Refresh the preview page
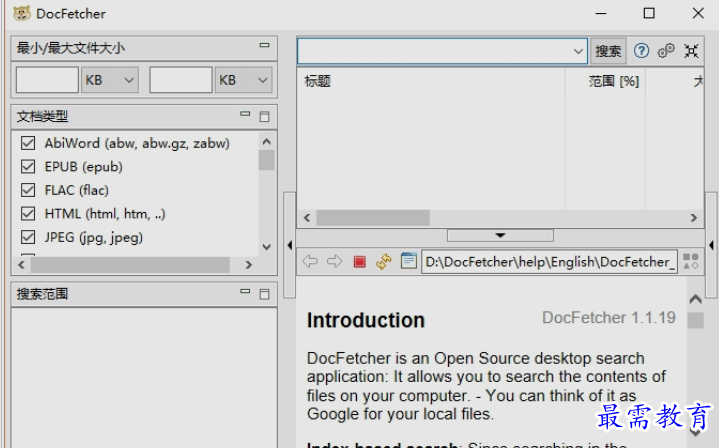The image size is (719, 448). click(384, 261)
